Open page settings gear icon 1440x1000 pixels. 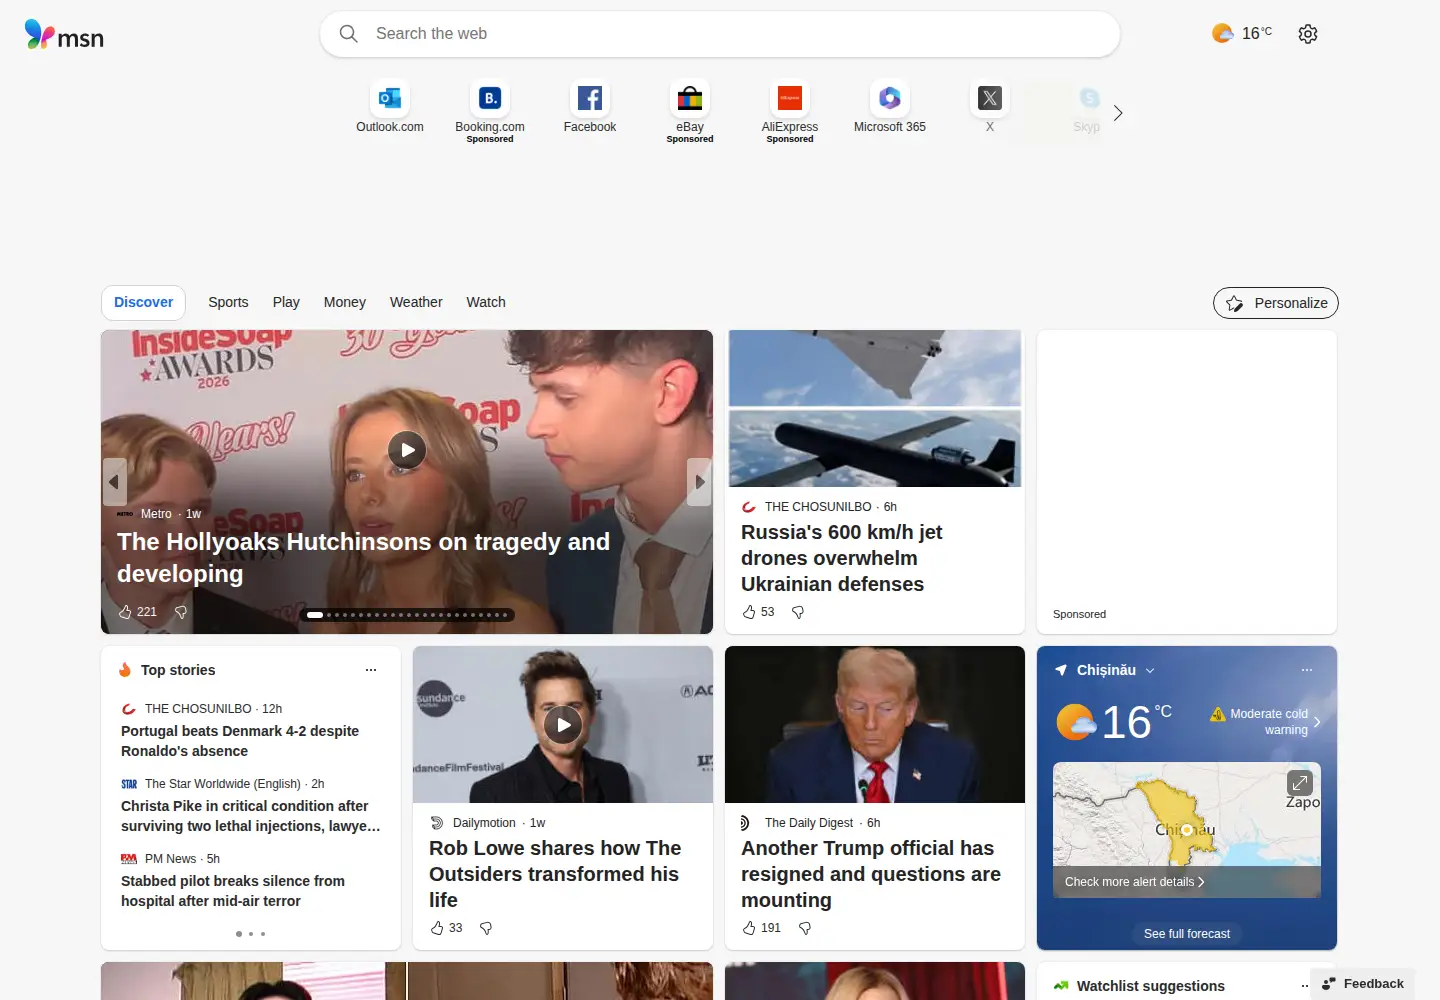1308,34
